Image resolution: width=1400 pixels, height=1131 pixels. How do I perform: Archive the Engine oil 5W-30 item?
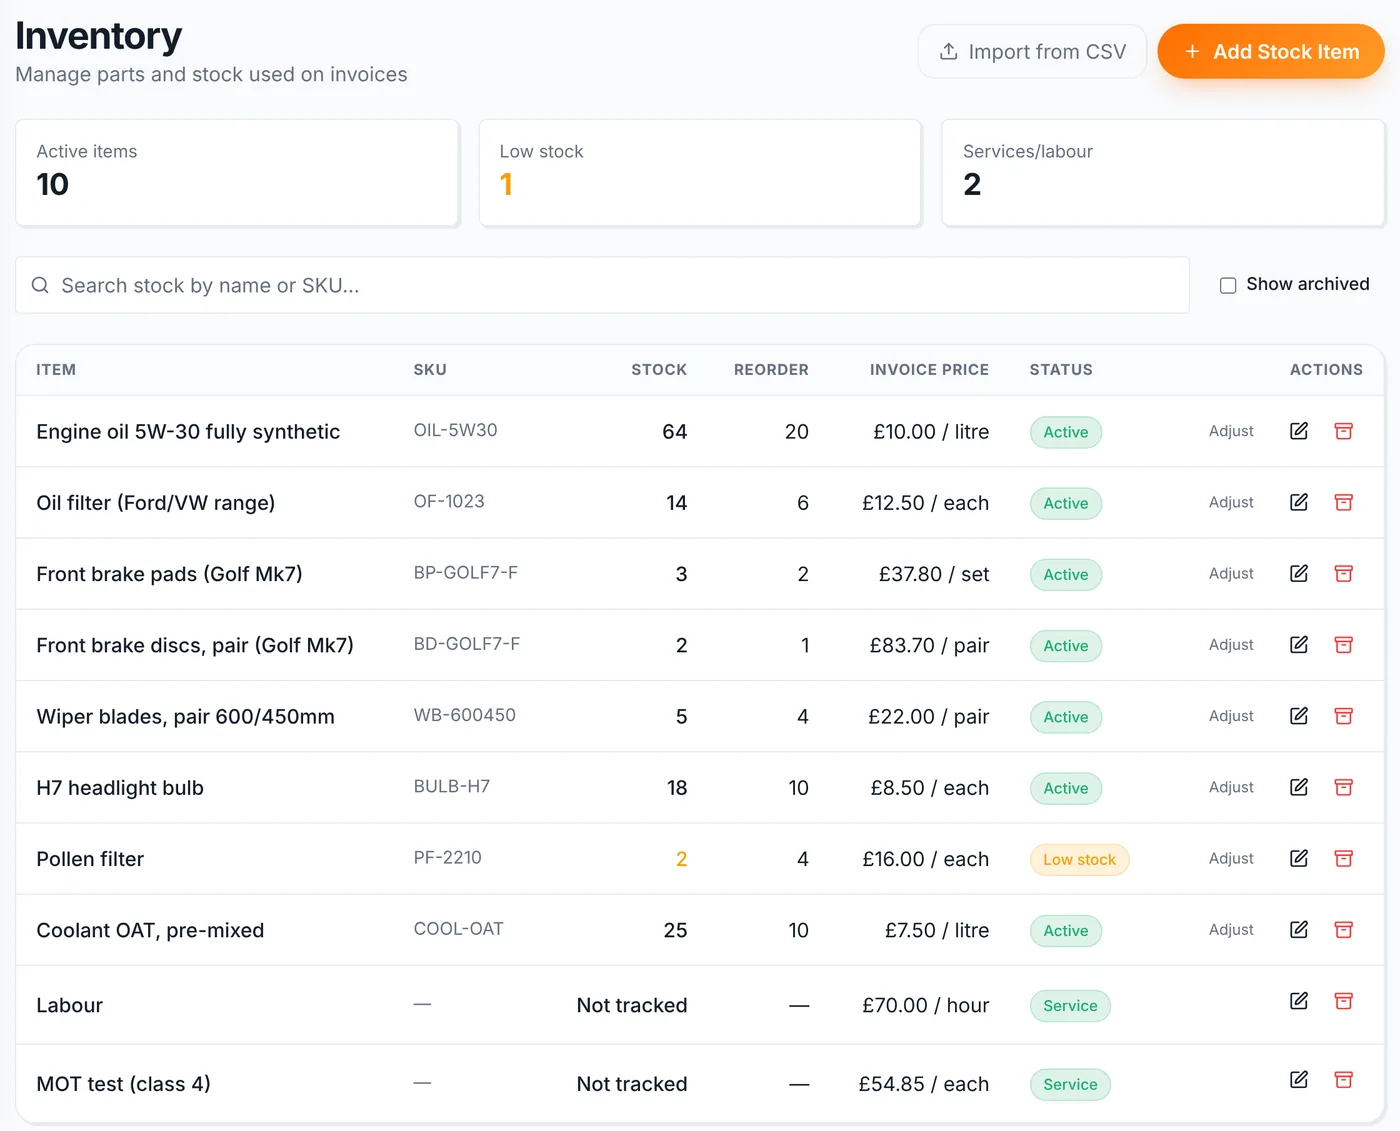(1344, 431)
